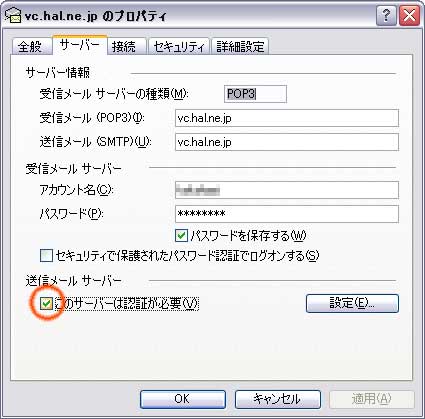The height and width of the screenshot is (419, 425).
Task: Toggle このサーバーは認証が必要 checkbox
Action: (x=46, y=303)
